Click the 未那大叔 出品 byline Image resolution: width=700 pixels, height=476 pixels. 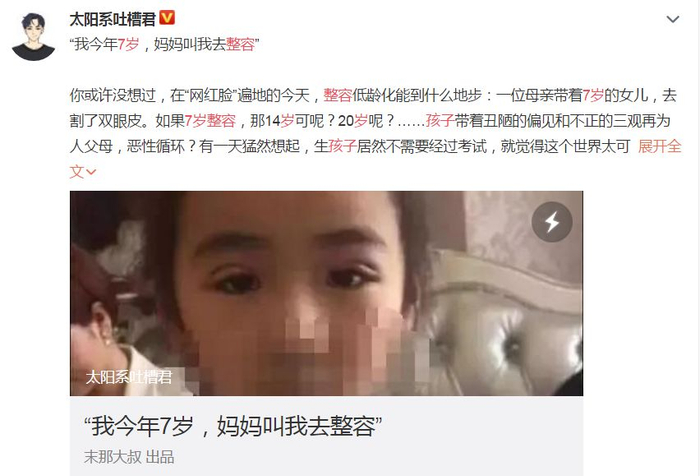tap(129, 457)
